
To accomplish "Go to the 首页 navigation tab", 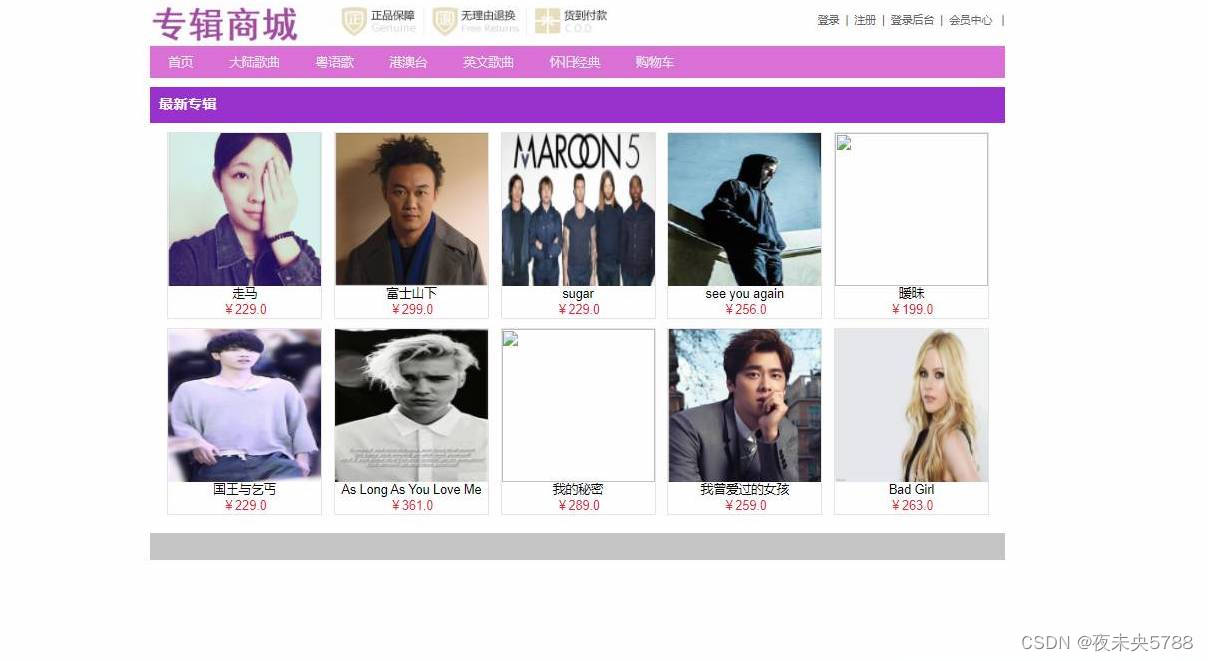I will (181, 62).
